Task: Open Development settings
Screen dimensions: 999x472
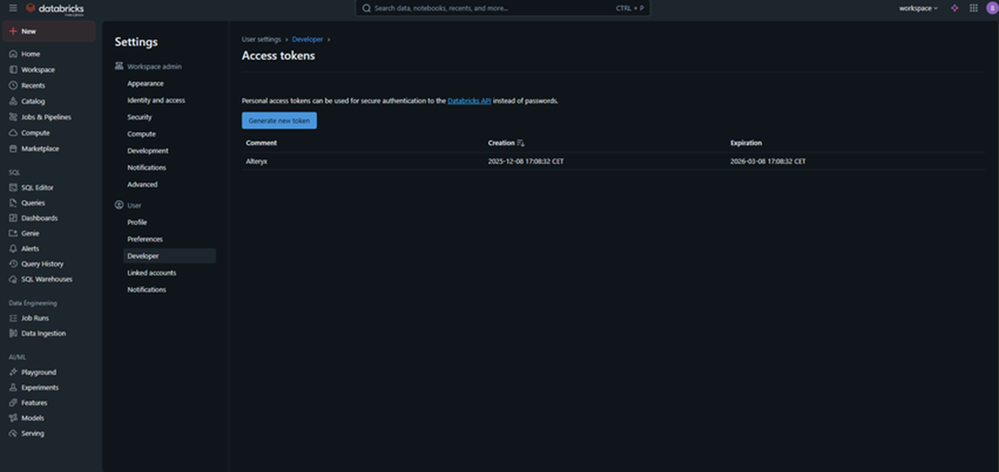Action: (148, 151)
